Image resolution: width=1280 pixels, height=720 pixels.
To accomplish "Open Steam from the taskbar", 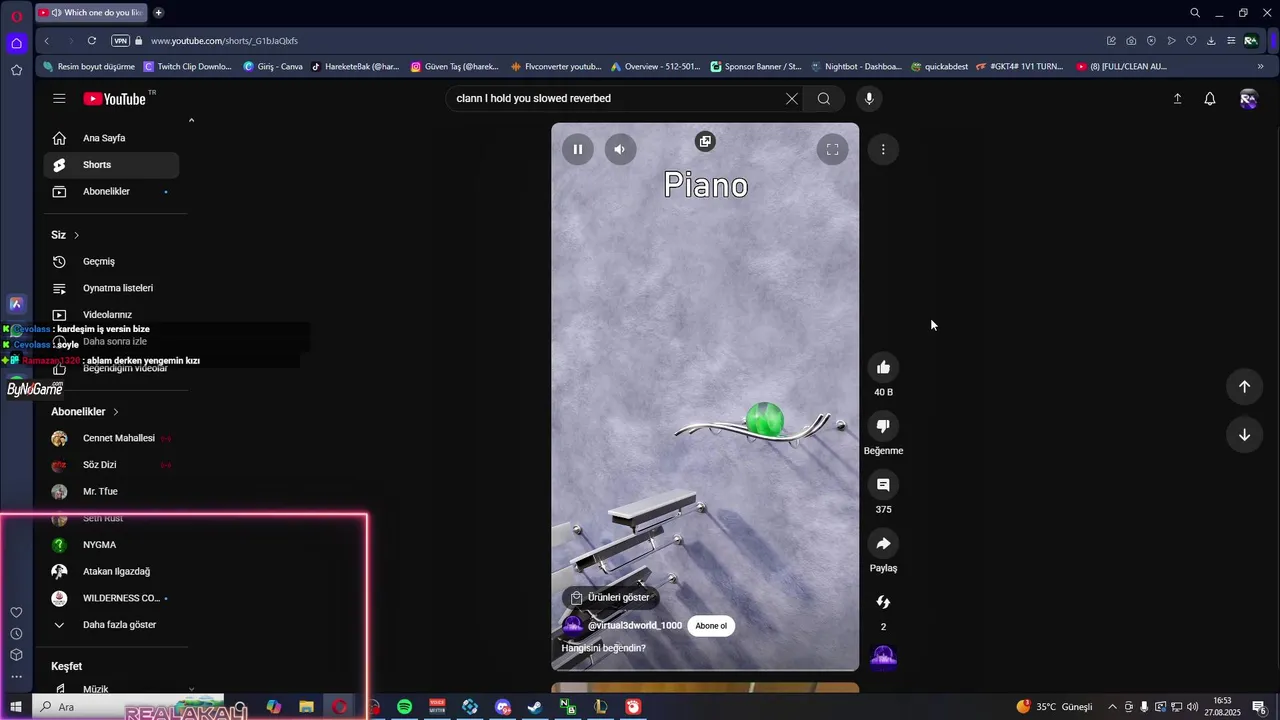I will pos(535,707).
